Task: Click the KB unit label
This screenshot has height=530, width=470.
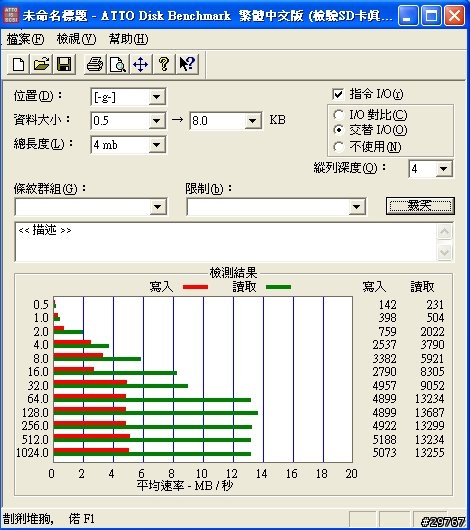Action: click(278, 120)
